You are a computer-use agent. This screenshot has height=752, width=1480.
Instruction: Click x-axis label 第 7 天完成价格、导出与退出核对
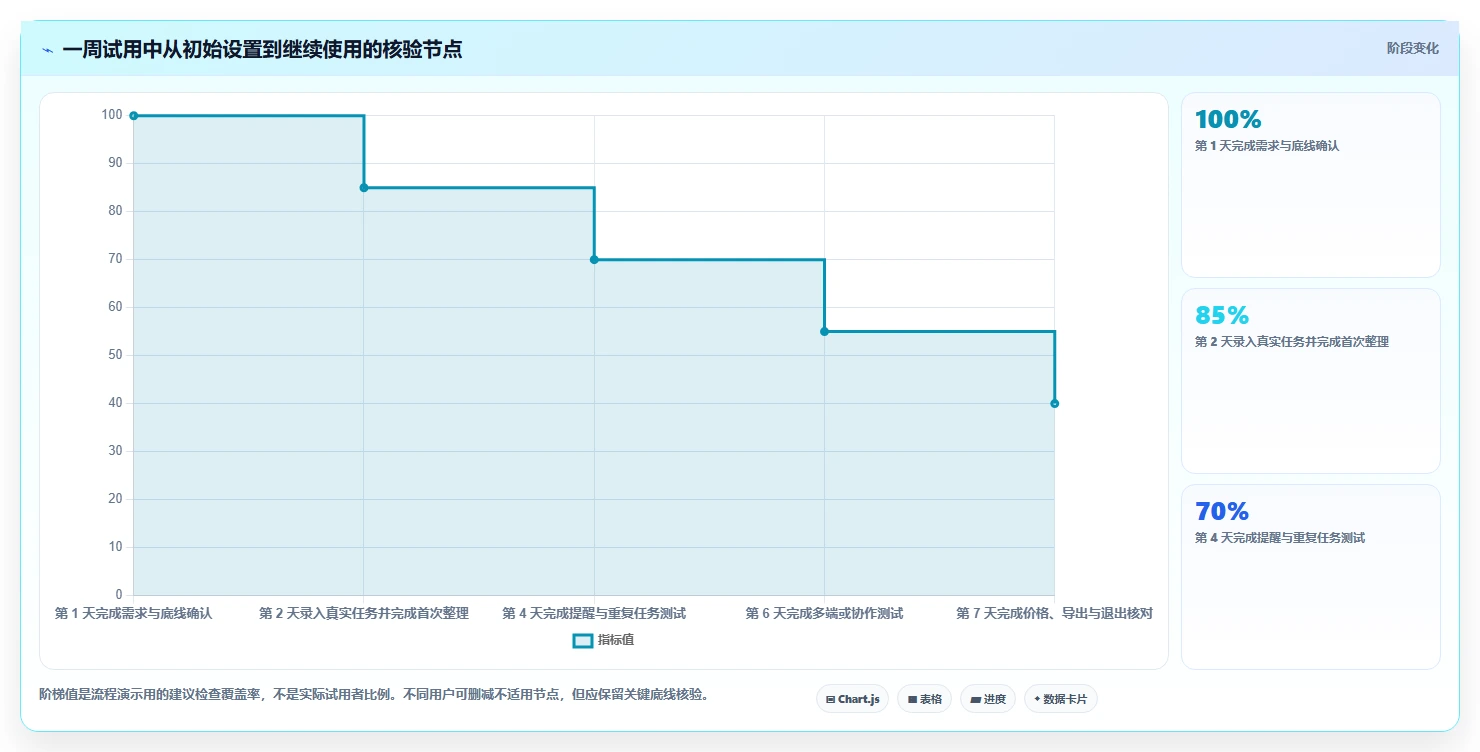1054,613
